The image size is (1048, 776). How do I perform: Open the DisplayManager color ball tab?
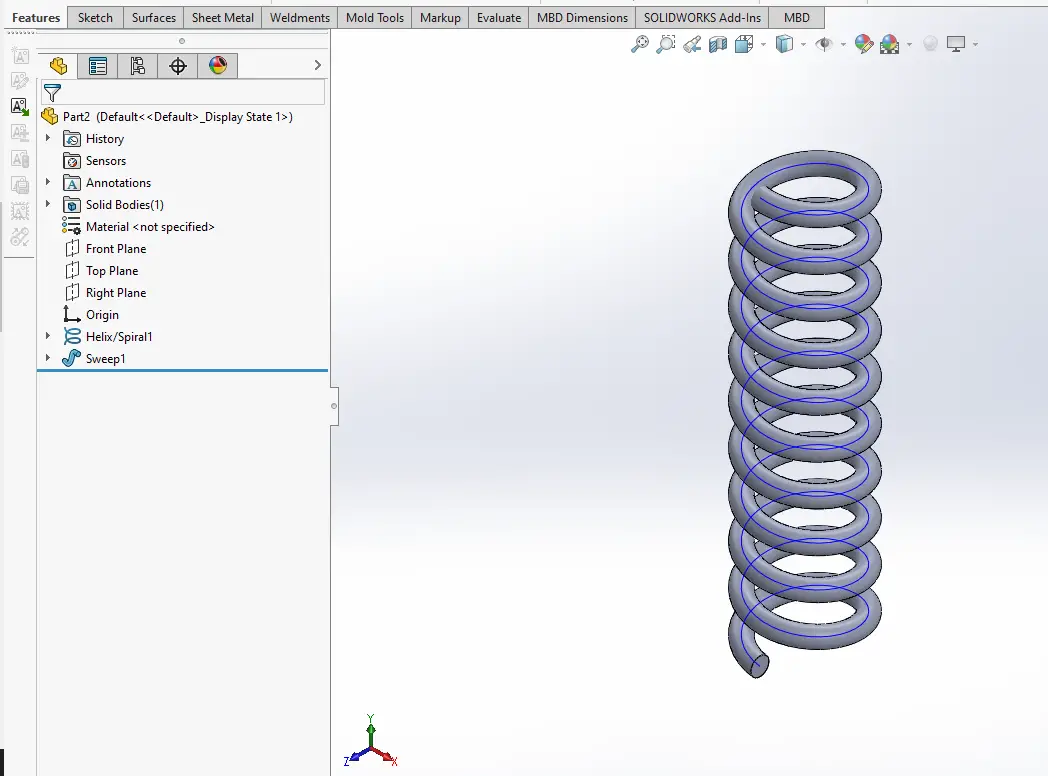pos(218,66)
